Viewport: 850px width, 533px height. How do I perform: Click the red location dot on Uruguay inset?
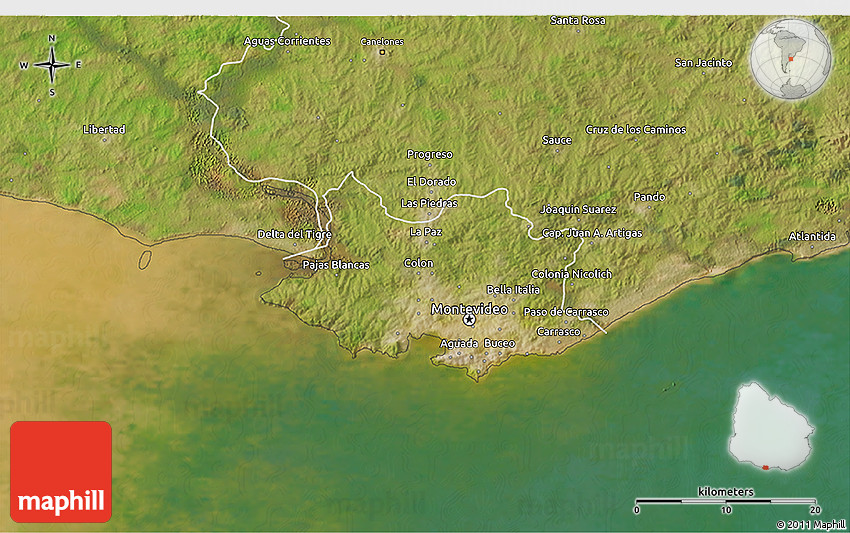pos(767,466)
